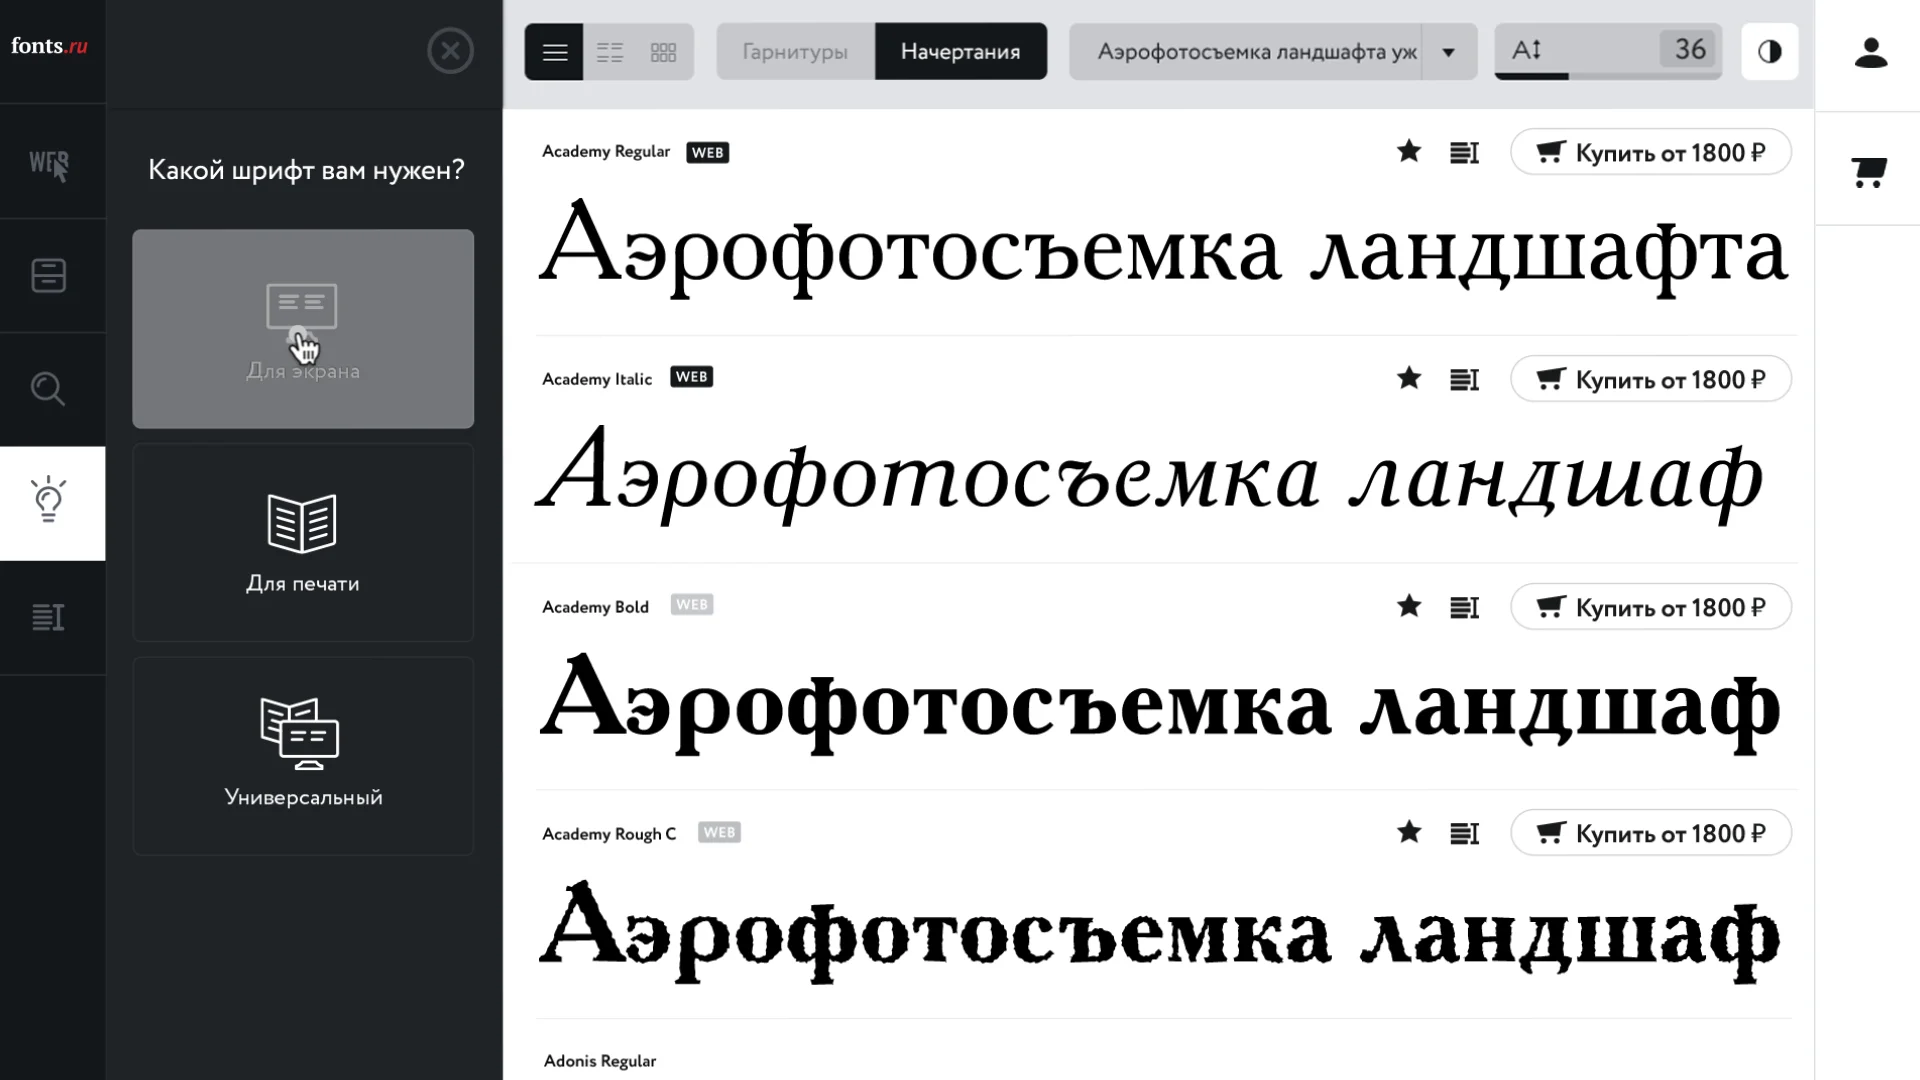Toggle favorite star for Academy Regular
Viewport: 1920px width, 1080px height.
pos(1410,150)
